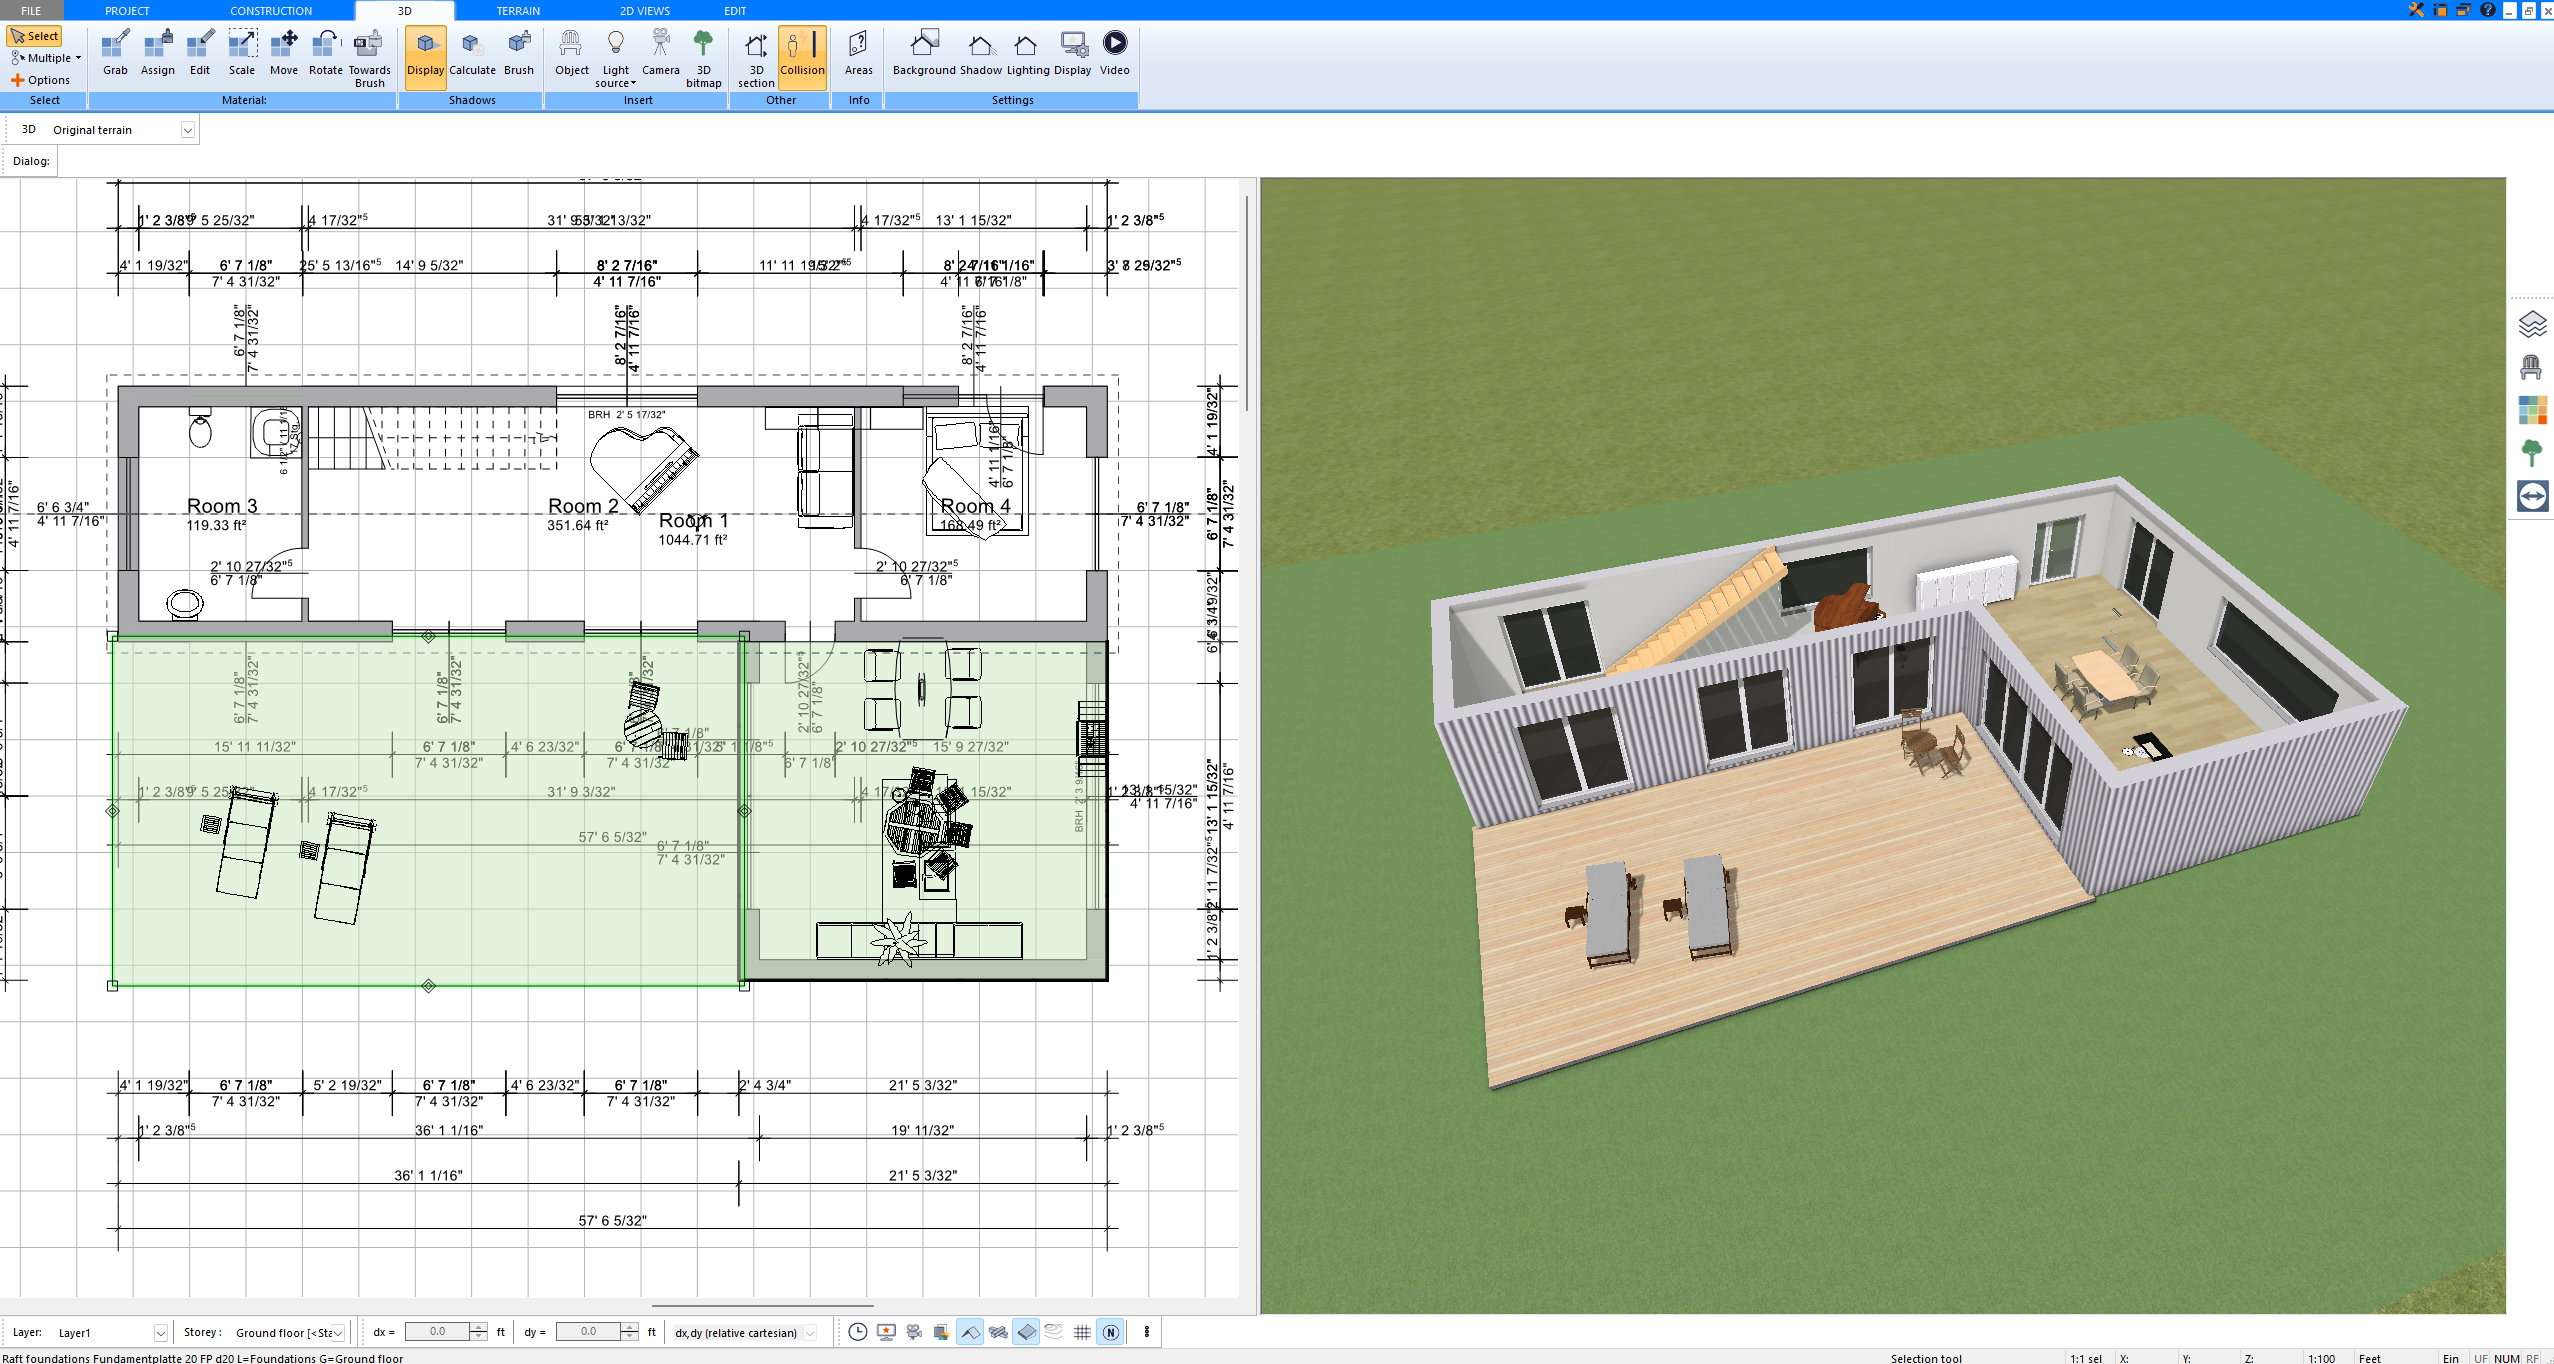The image size is (2554, 1364).
Task: Click the Assign material tool
Action: [x=157, y=54]
